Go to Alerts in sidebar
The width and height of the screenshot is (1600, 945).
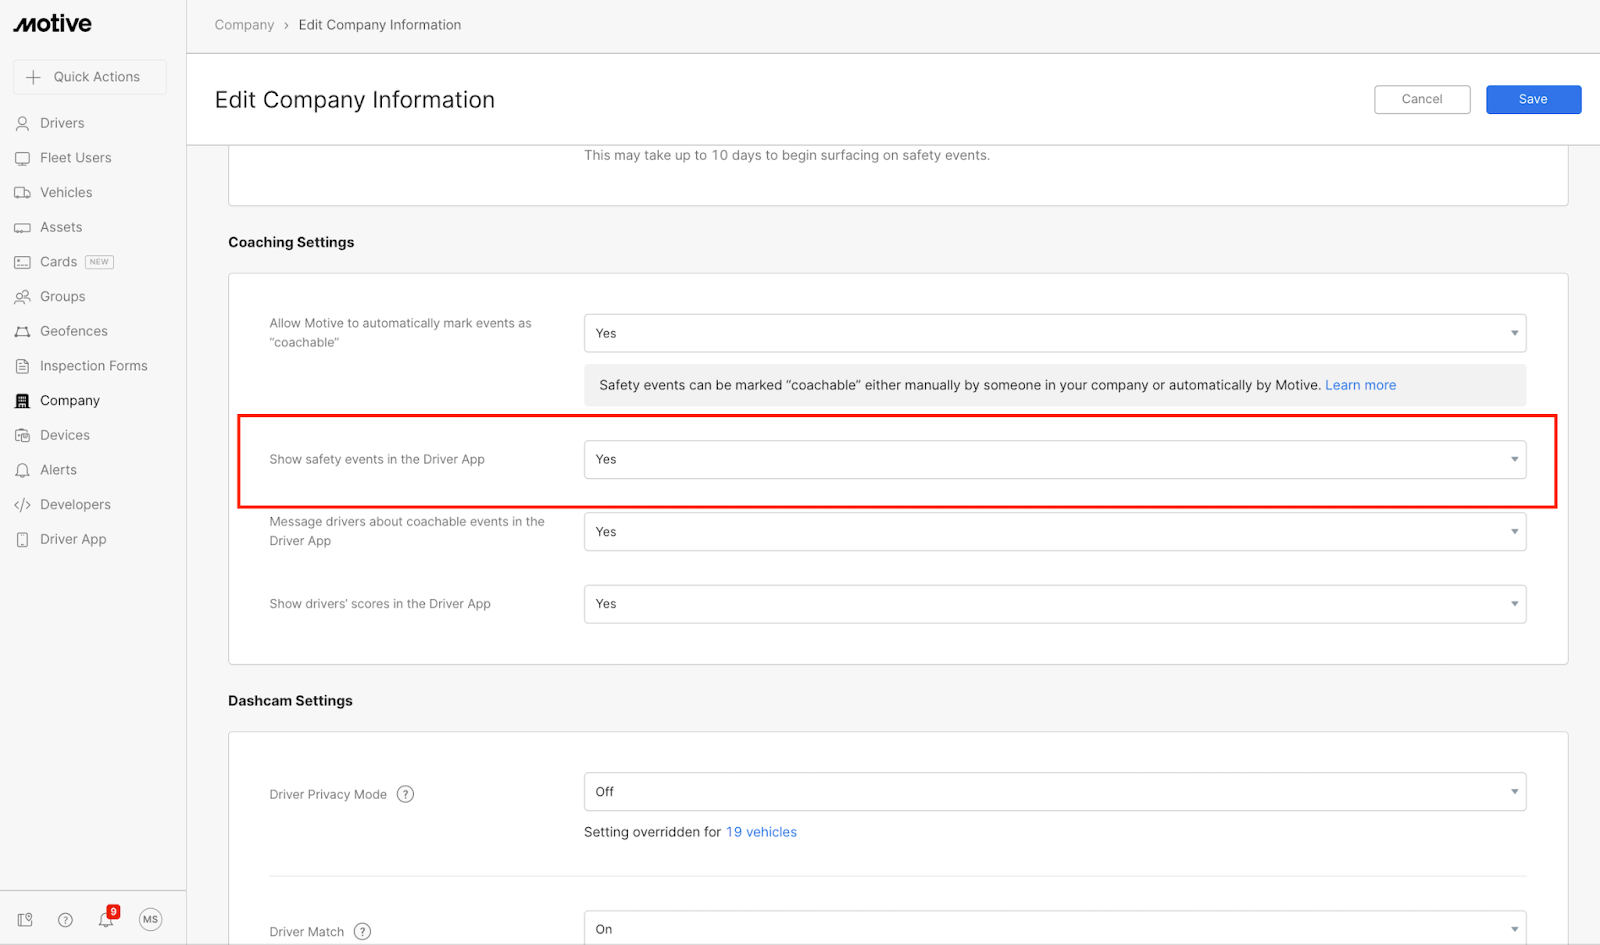pos(58,470)
